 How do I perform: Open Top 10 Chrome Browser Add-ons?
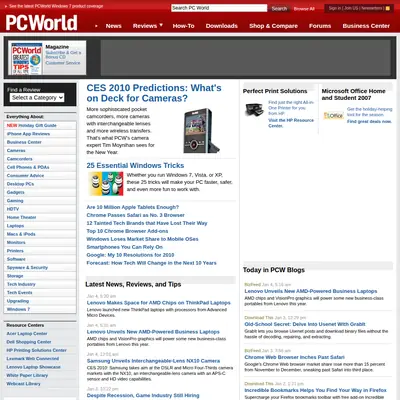(127, 231)
